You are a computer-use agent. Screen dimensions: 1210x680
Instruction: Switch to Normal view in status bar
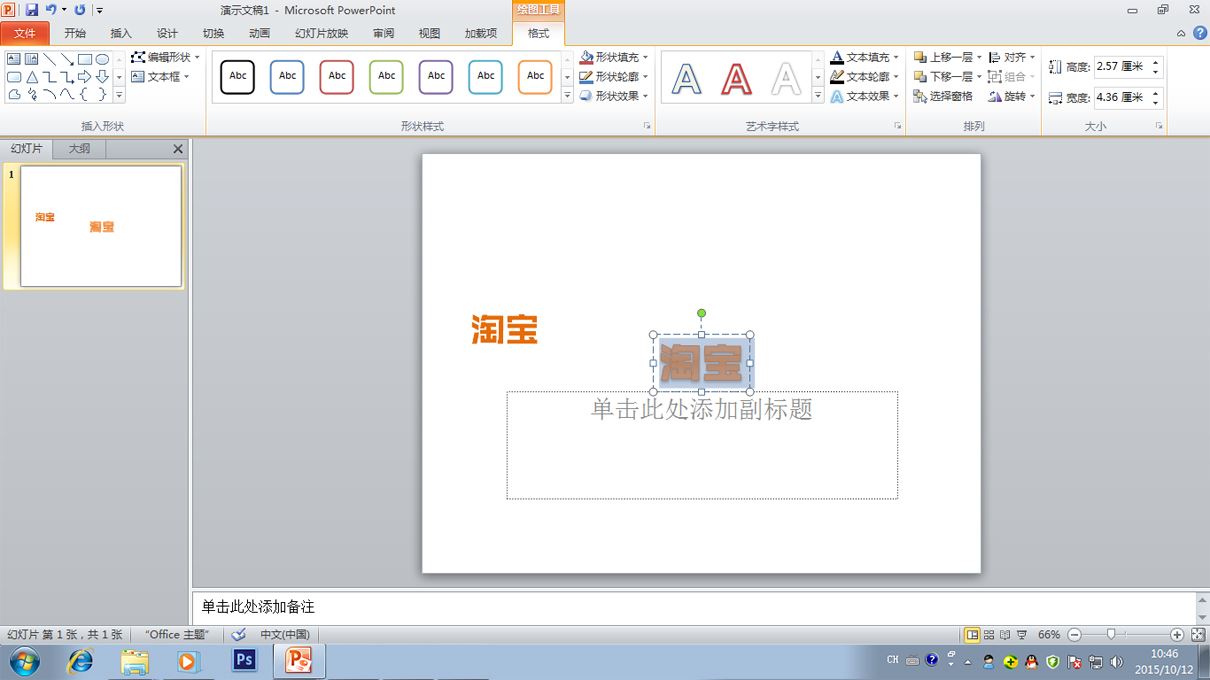pos(972,635)
